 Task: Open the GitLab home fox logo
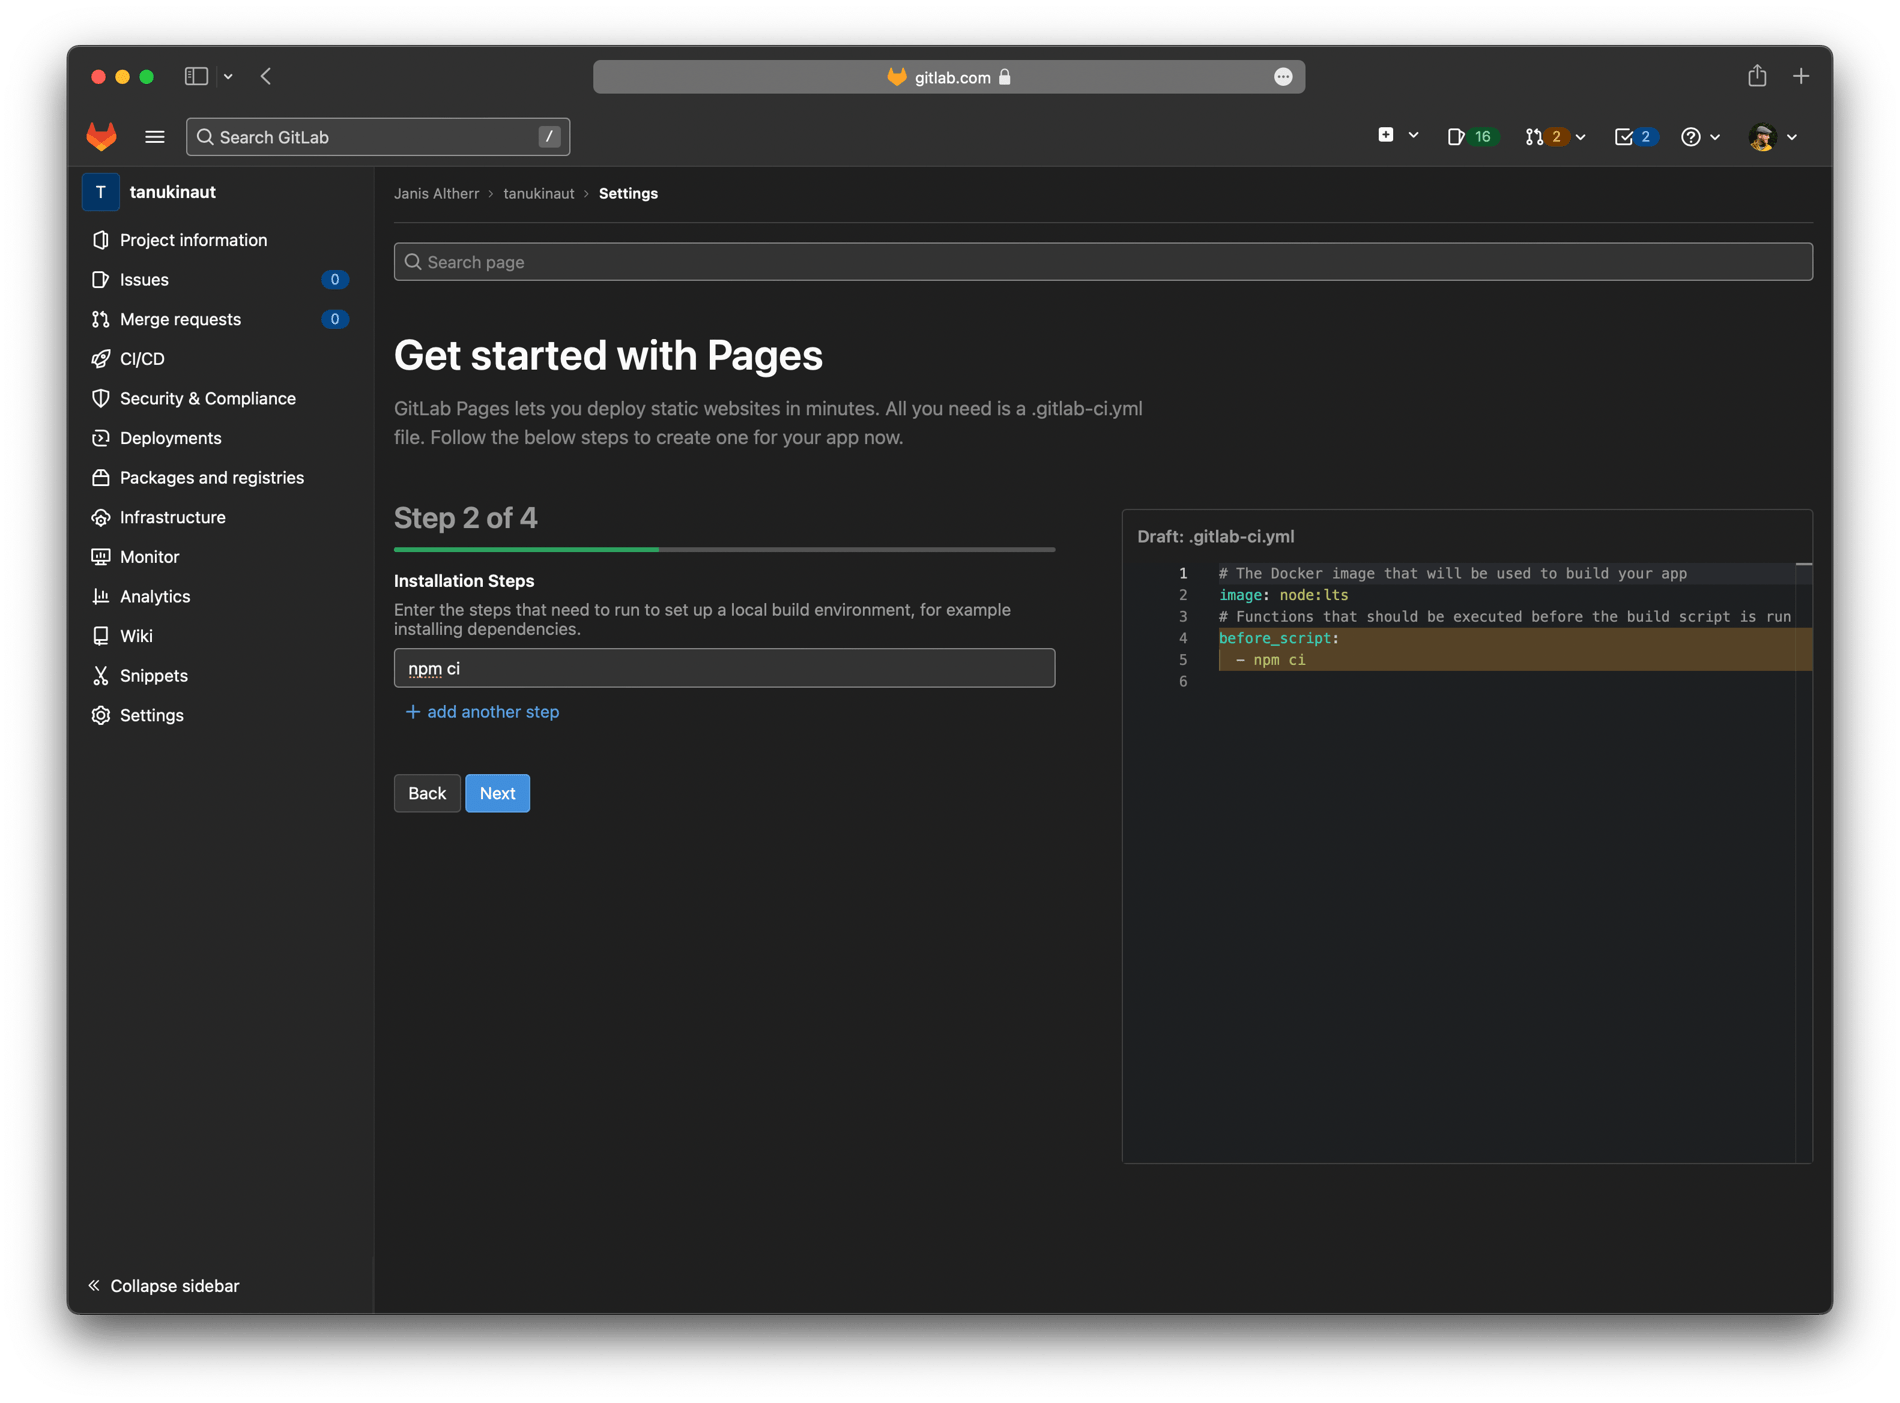click(x=101, y=136)
